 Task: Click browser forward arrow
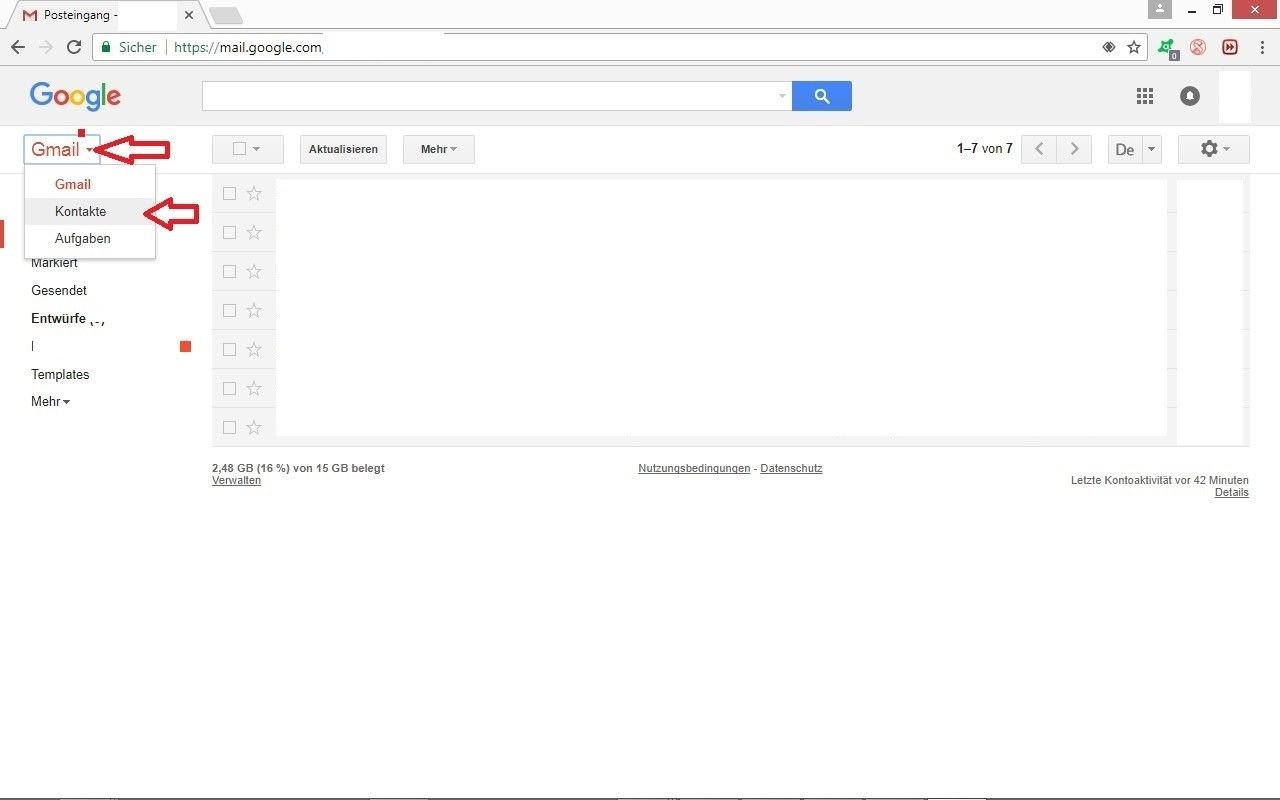46,47
